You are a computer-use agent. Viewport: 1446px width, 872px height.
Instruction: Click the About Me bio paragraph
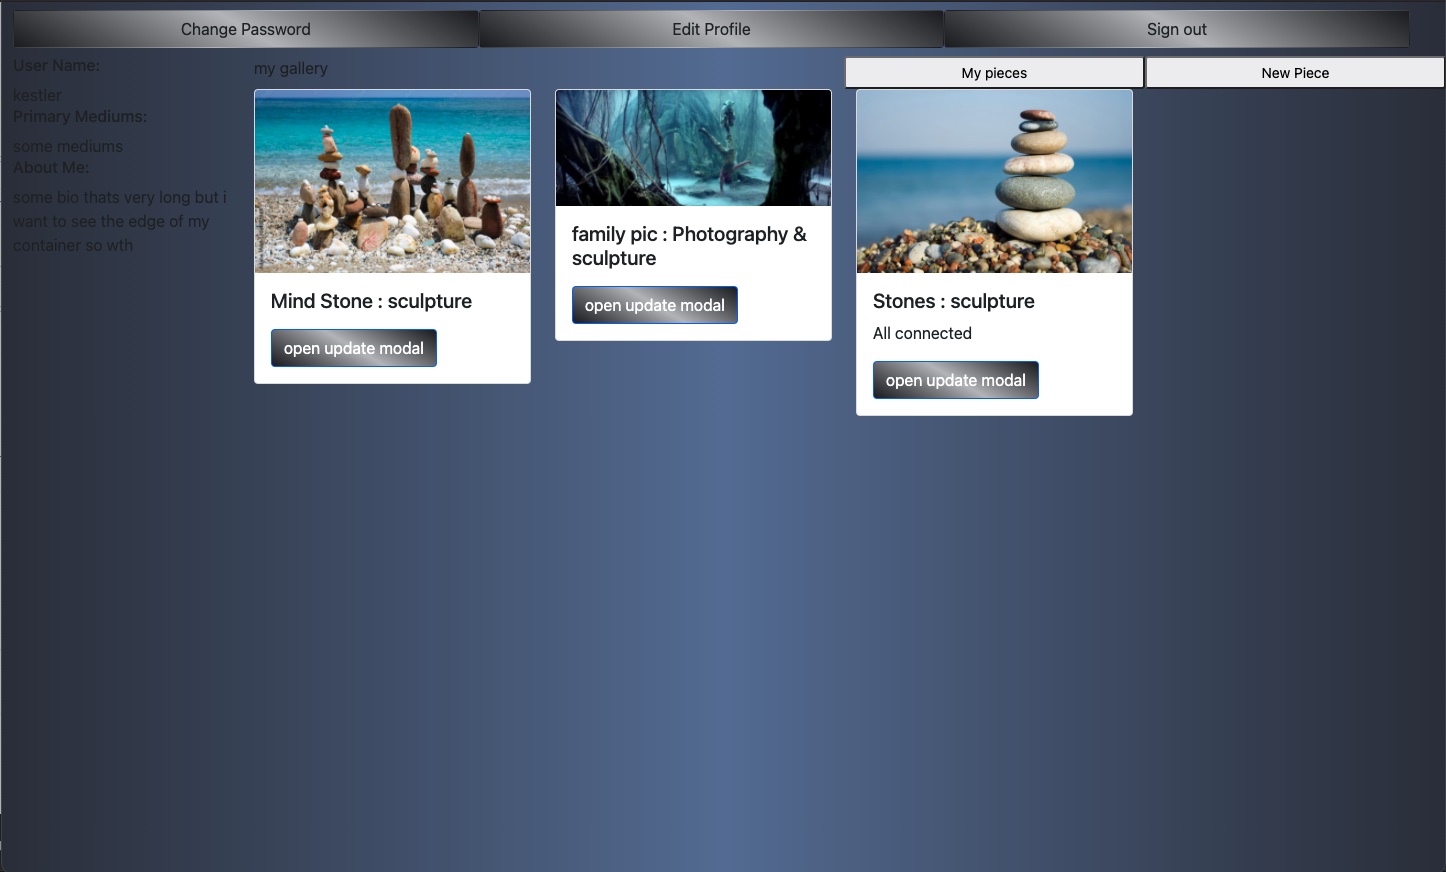pos(120,221)
